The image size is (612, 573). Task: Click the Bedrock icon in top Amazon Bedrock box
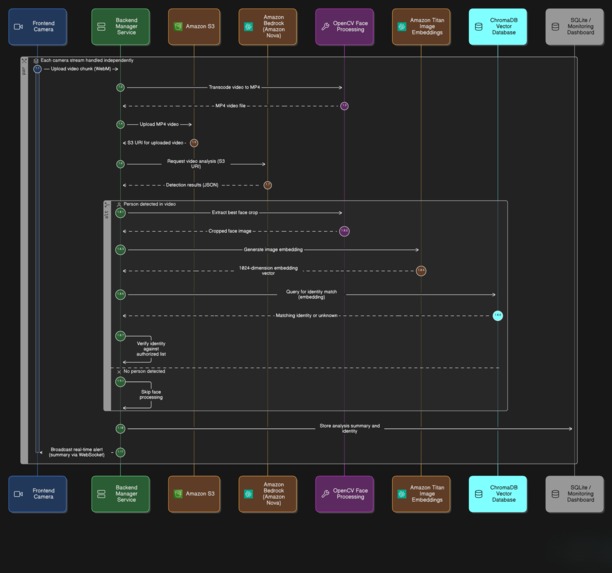[x=249, y=27]
